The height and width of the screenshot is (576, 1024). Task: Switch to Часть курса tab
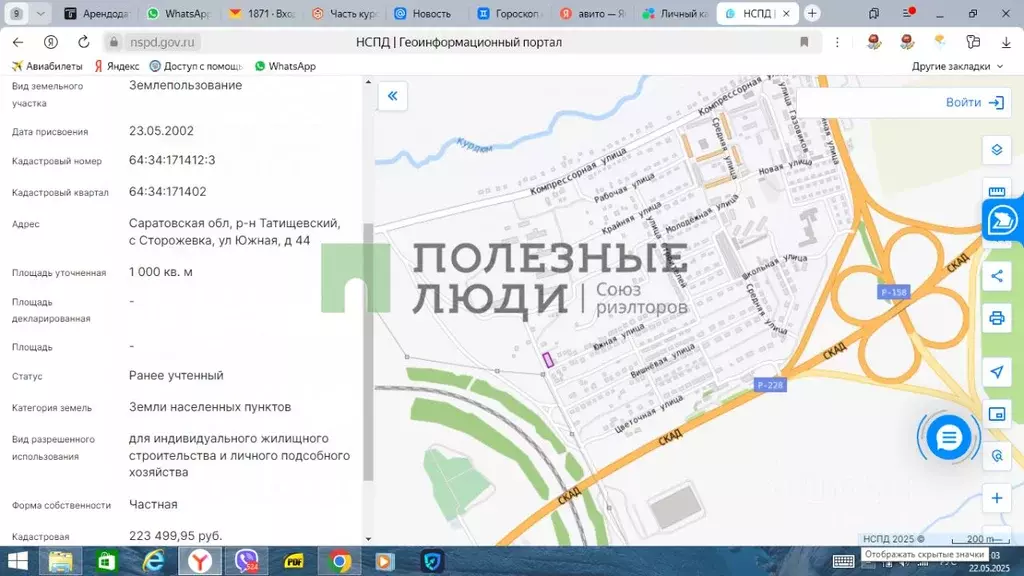pyautogui.click(x=344, y=13)
